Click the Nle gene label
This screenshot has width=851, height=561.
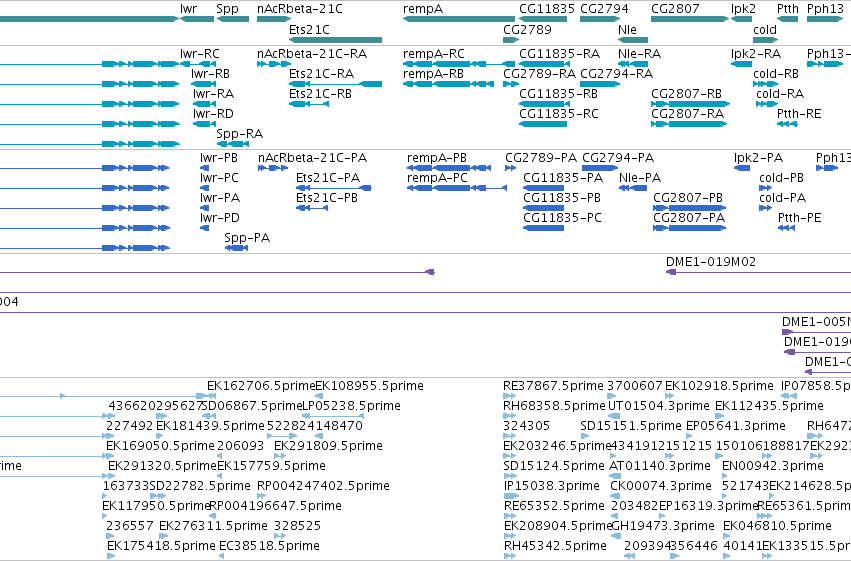click(x=627, y=29)
